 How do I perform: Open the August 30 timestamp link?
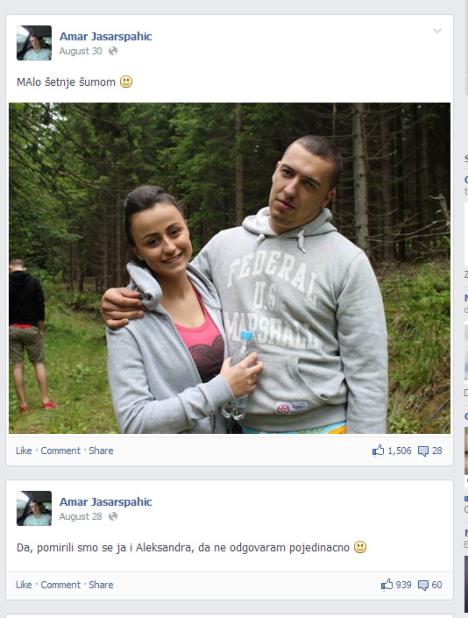[x=80, y=51]
